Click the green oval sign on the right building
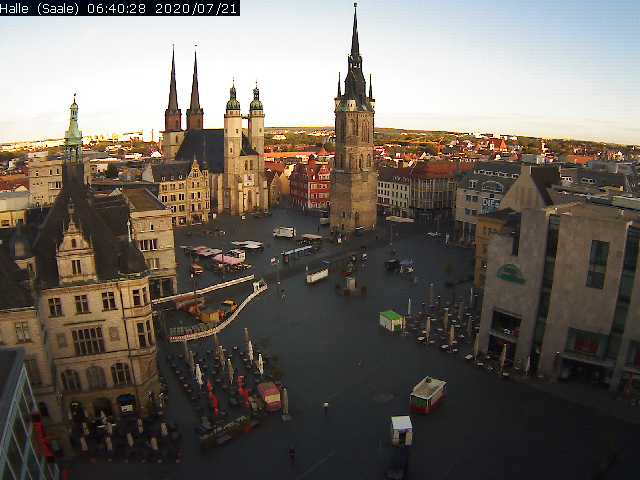Screen dimensions: 640x480 point(511,273)
